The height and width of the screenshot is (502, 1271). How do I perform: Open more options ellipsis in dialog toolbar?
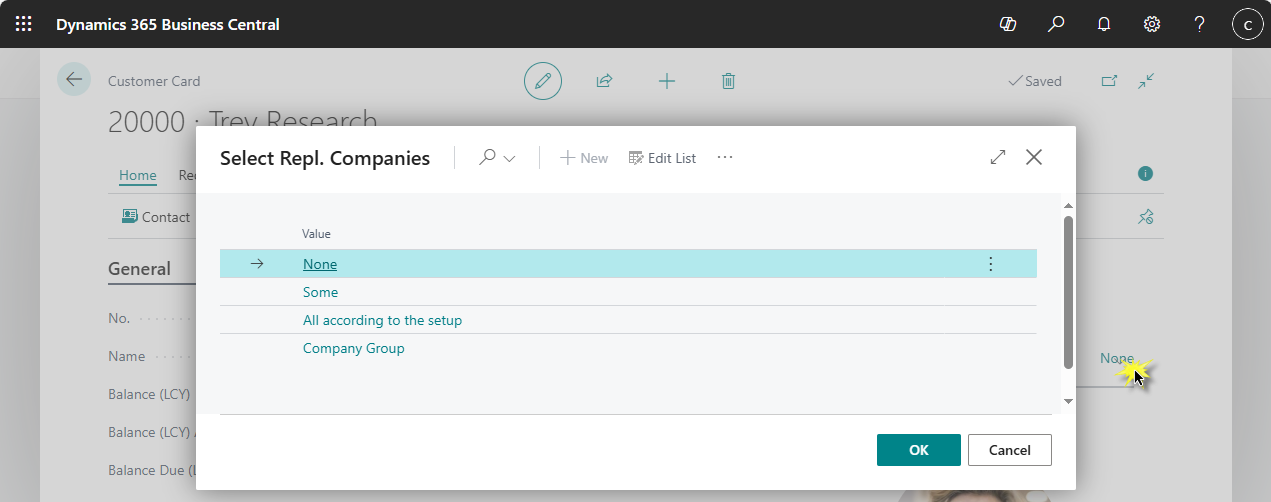(x=725, y=158)
